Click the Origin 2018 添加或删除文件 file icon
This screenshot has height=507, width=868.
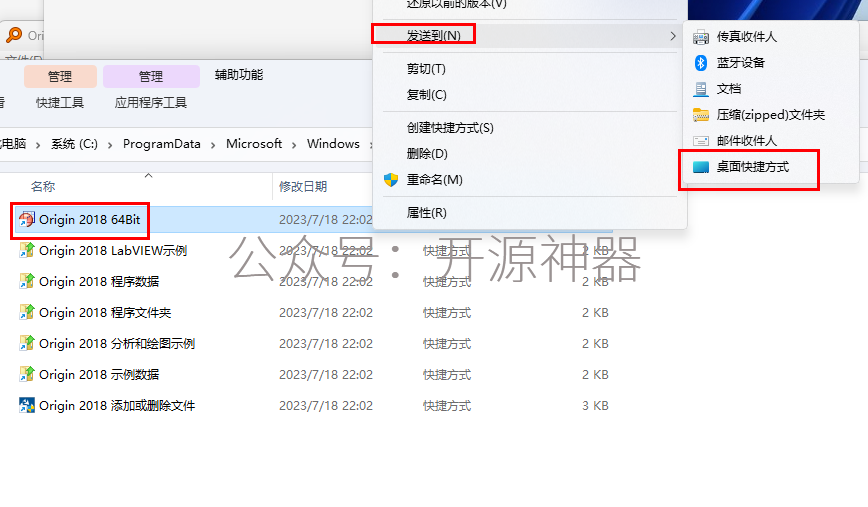coord(27,406)
